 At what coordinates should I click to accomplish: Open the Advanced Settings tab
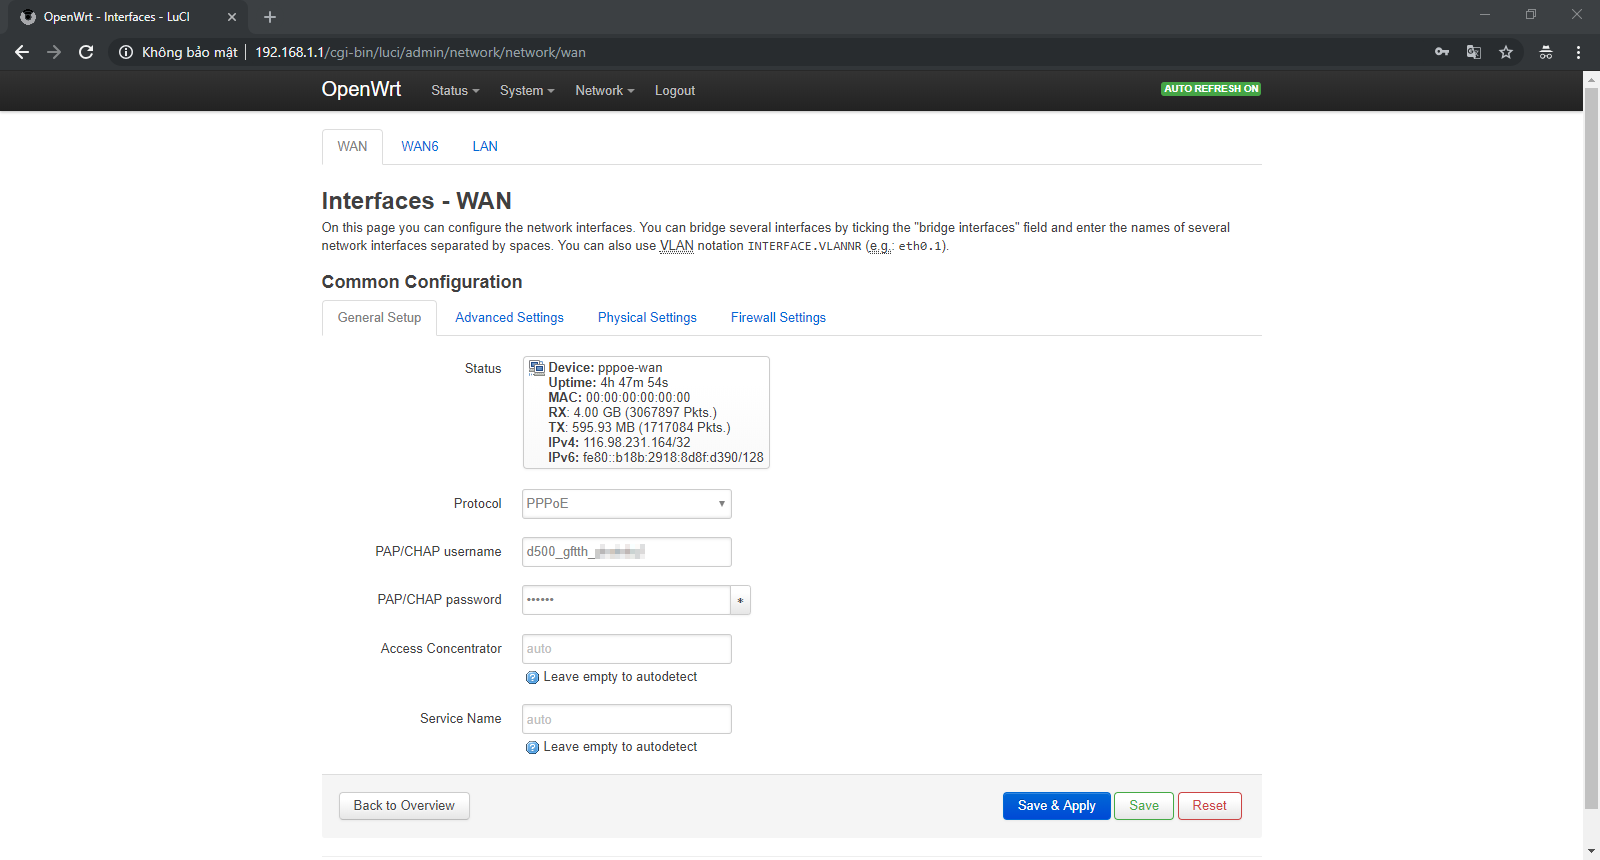tap(509, 317)
